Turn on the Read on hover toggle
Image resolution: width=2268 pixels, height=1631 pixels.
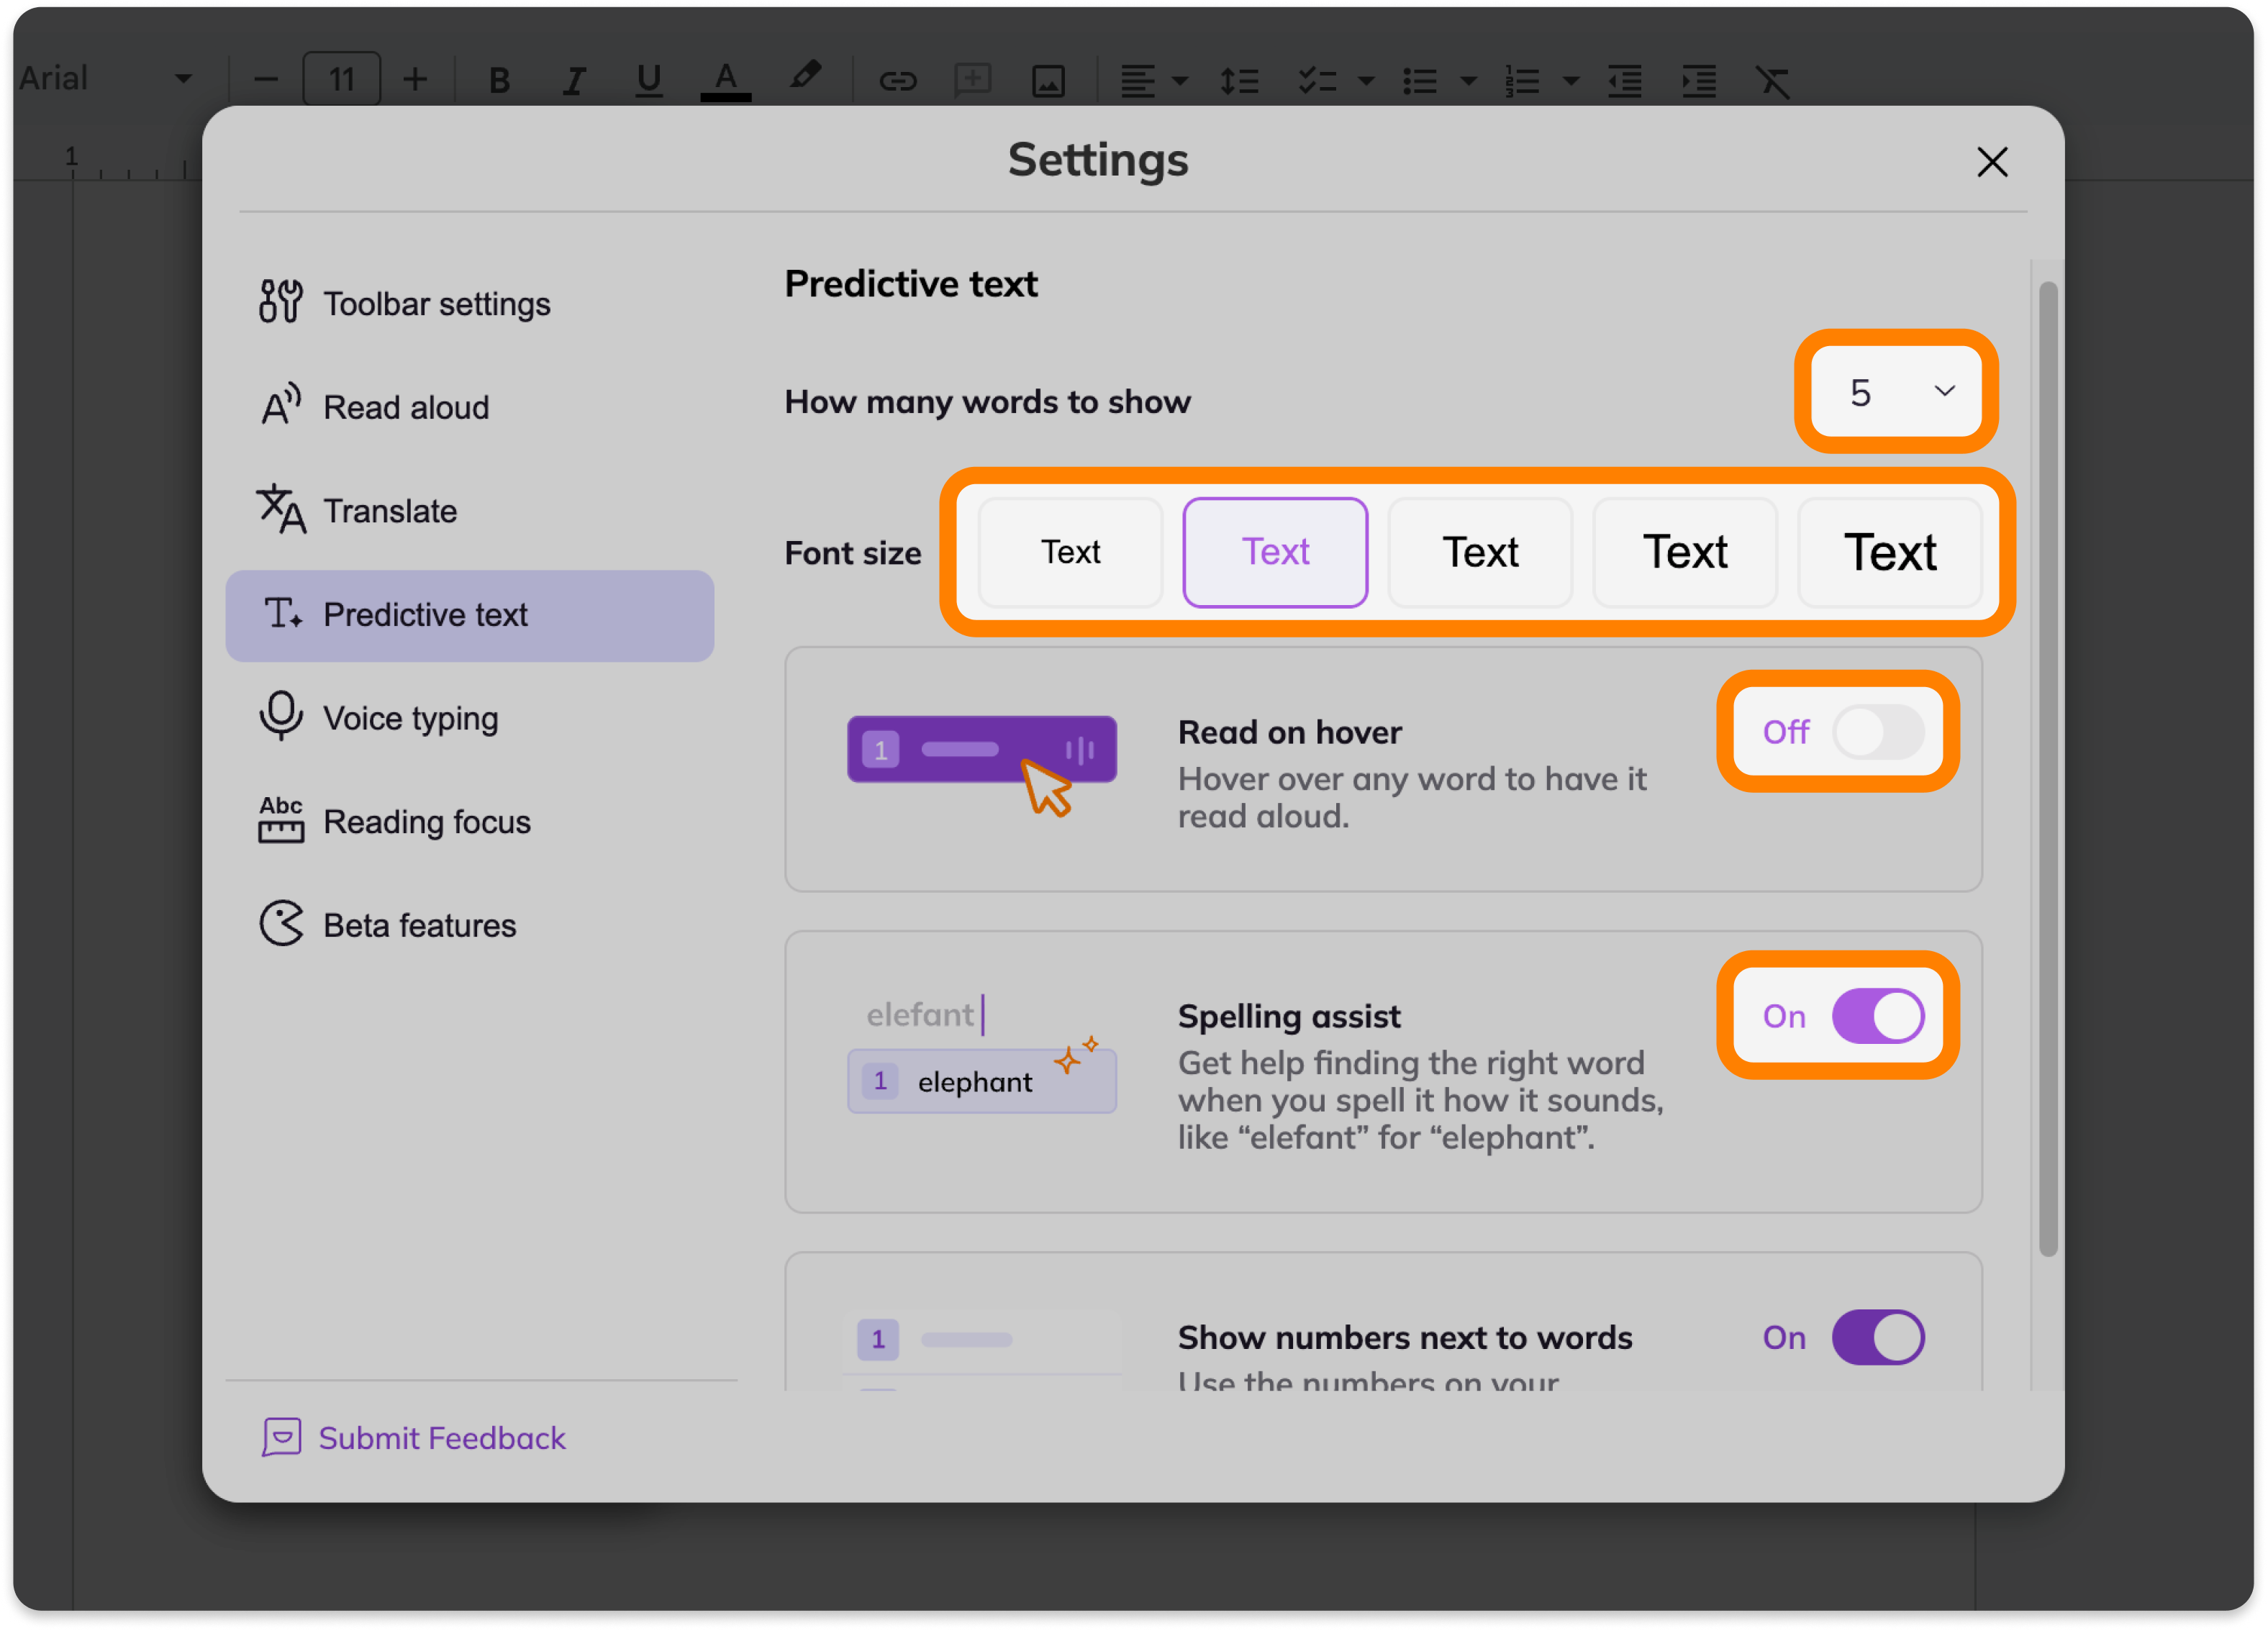coord(1877,732)
